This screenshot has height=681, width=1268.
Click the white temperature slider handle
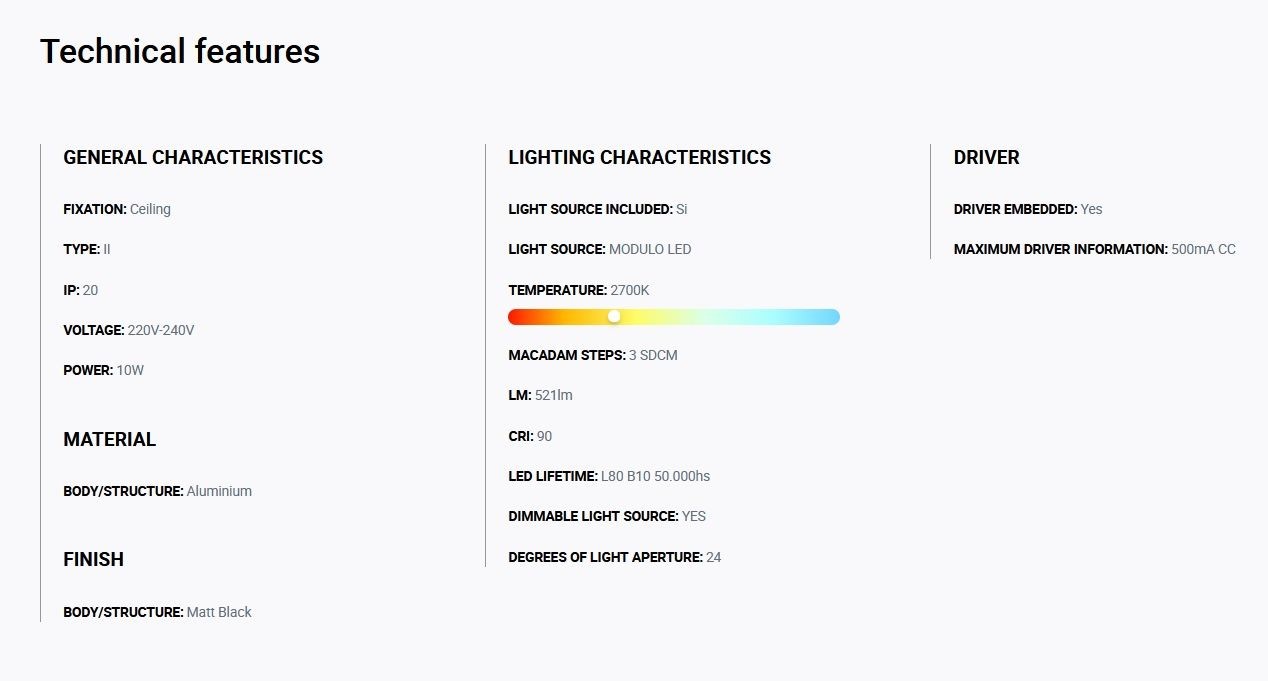point(614,316)
